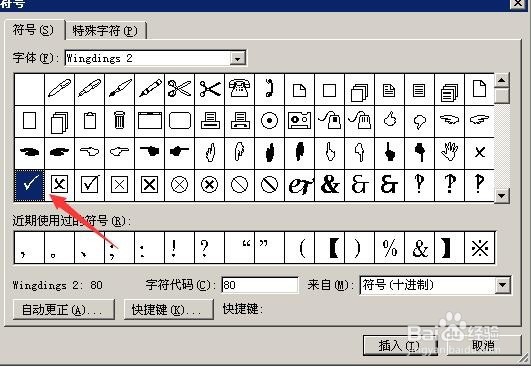Image resolution: width=531 pixels, height=368 pixels.
Task: Select the plain X mark symbol
Action: 479,152
